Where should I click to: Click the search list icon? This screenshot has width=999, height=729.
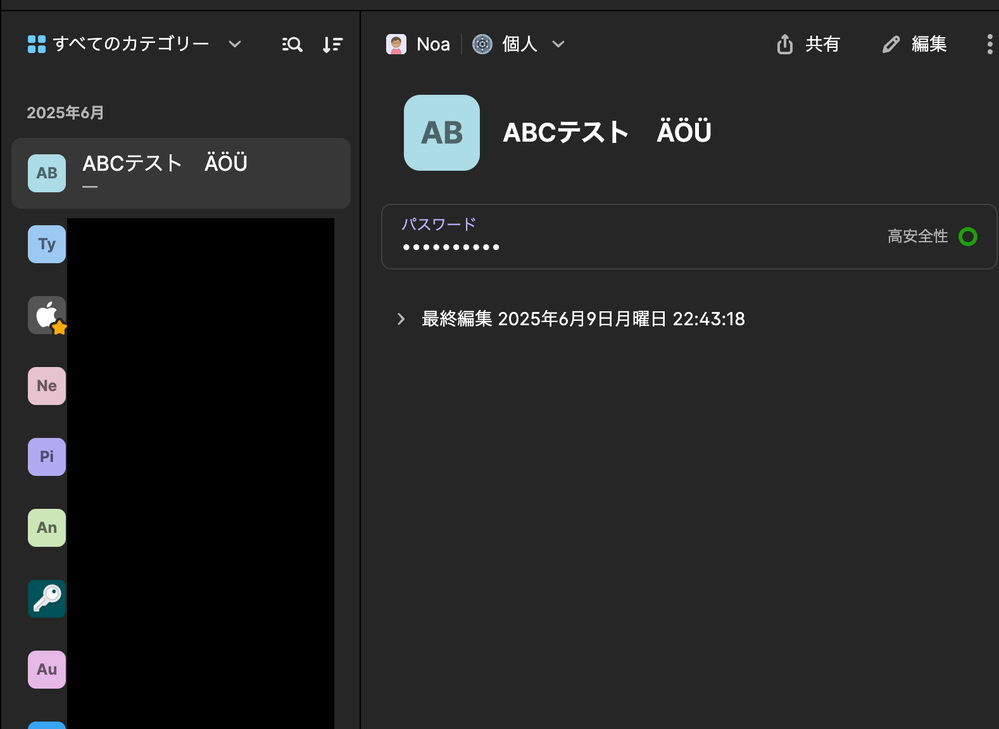[x=292, y=44]
